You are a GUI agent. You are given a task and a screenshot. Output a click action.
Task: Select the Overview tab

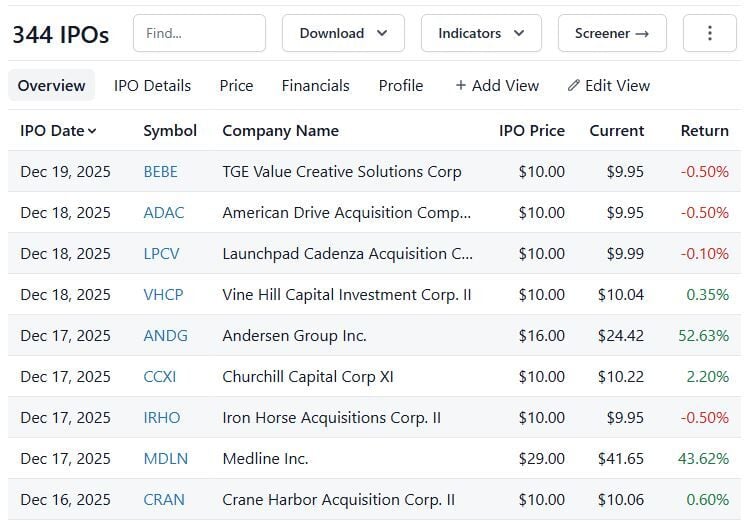(51, 86)
